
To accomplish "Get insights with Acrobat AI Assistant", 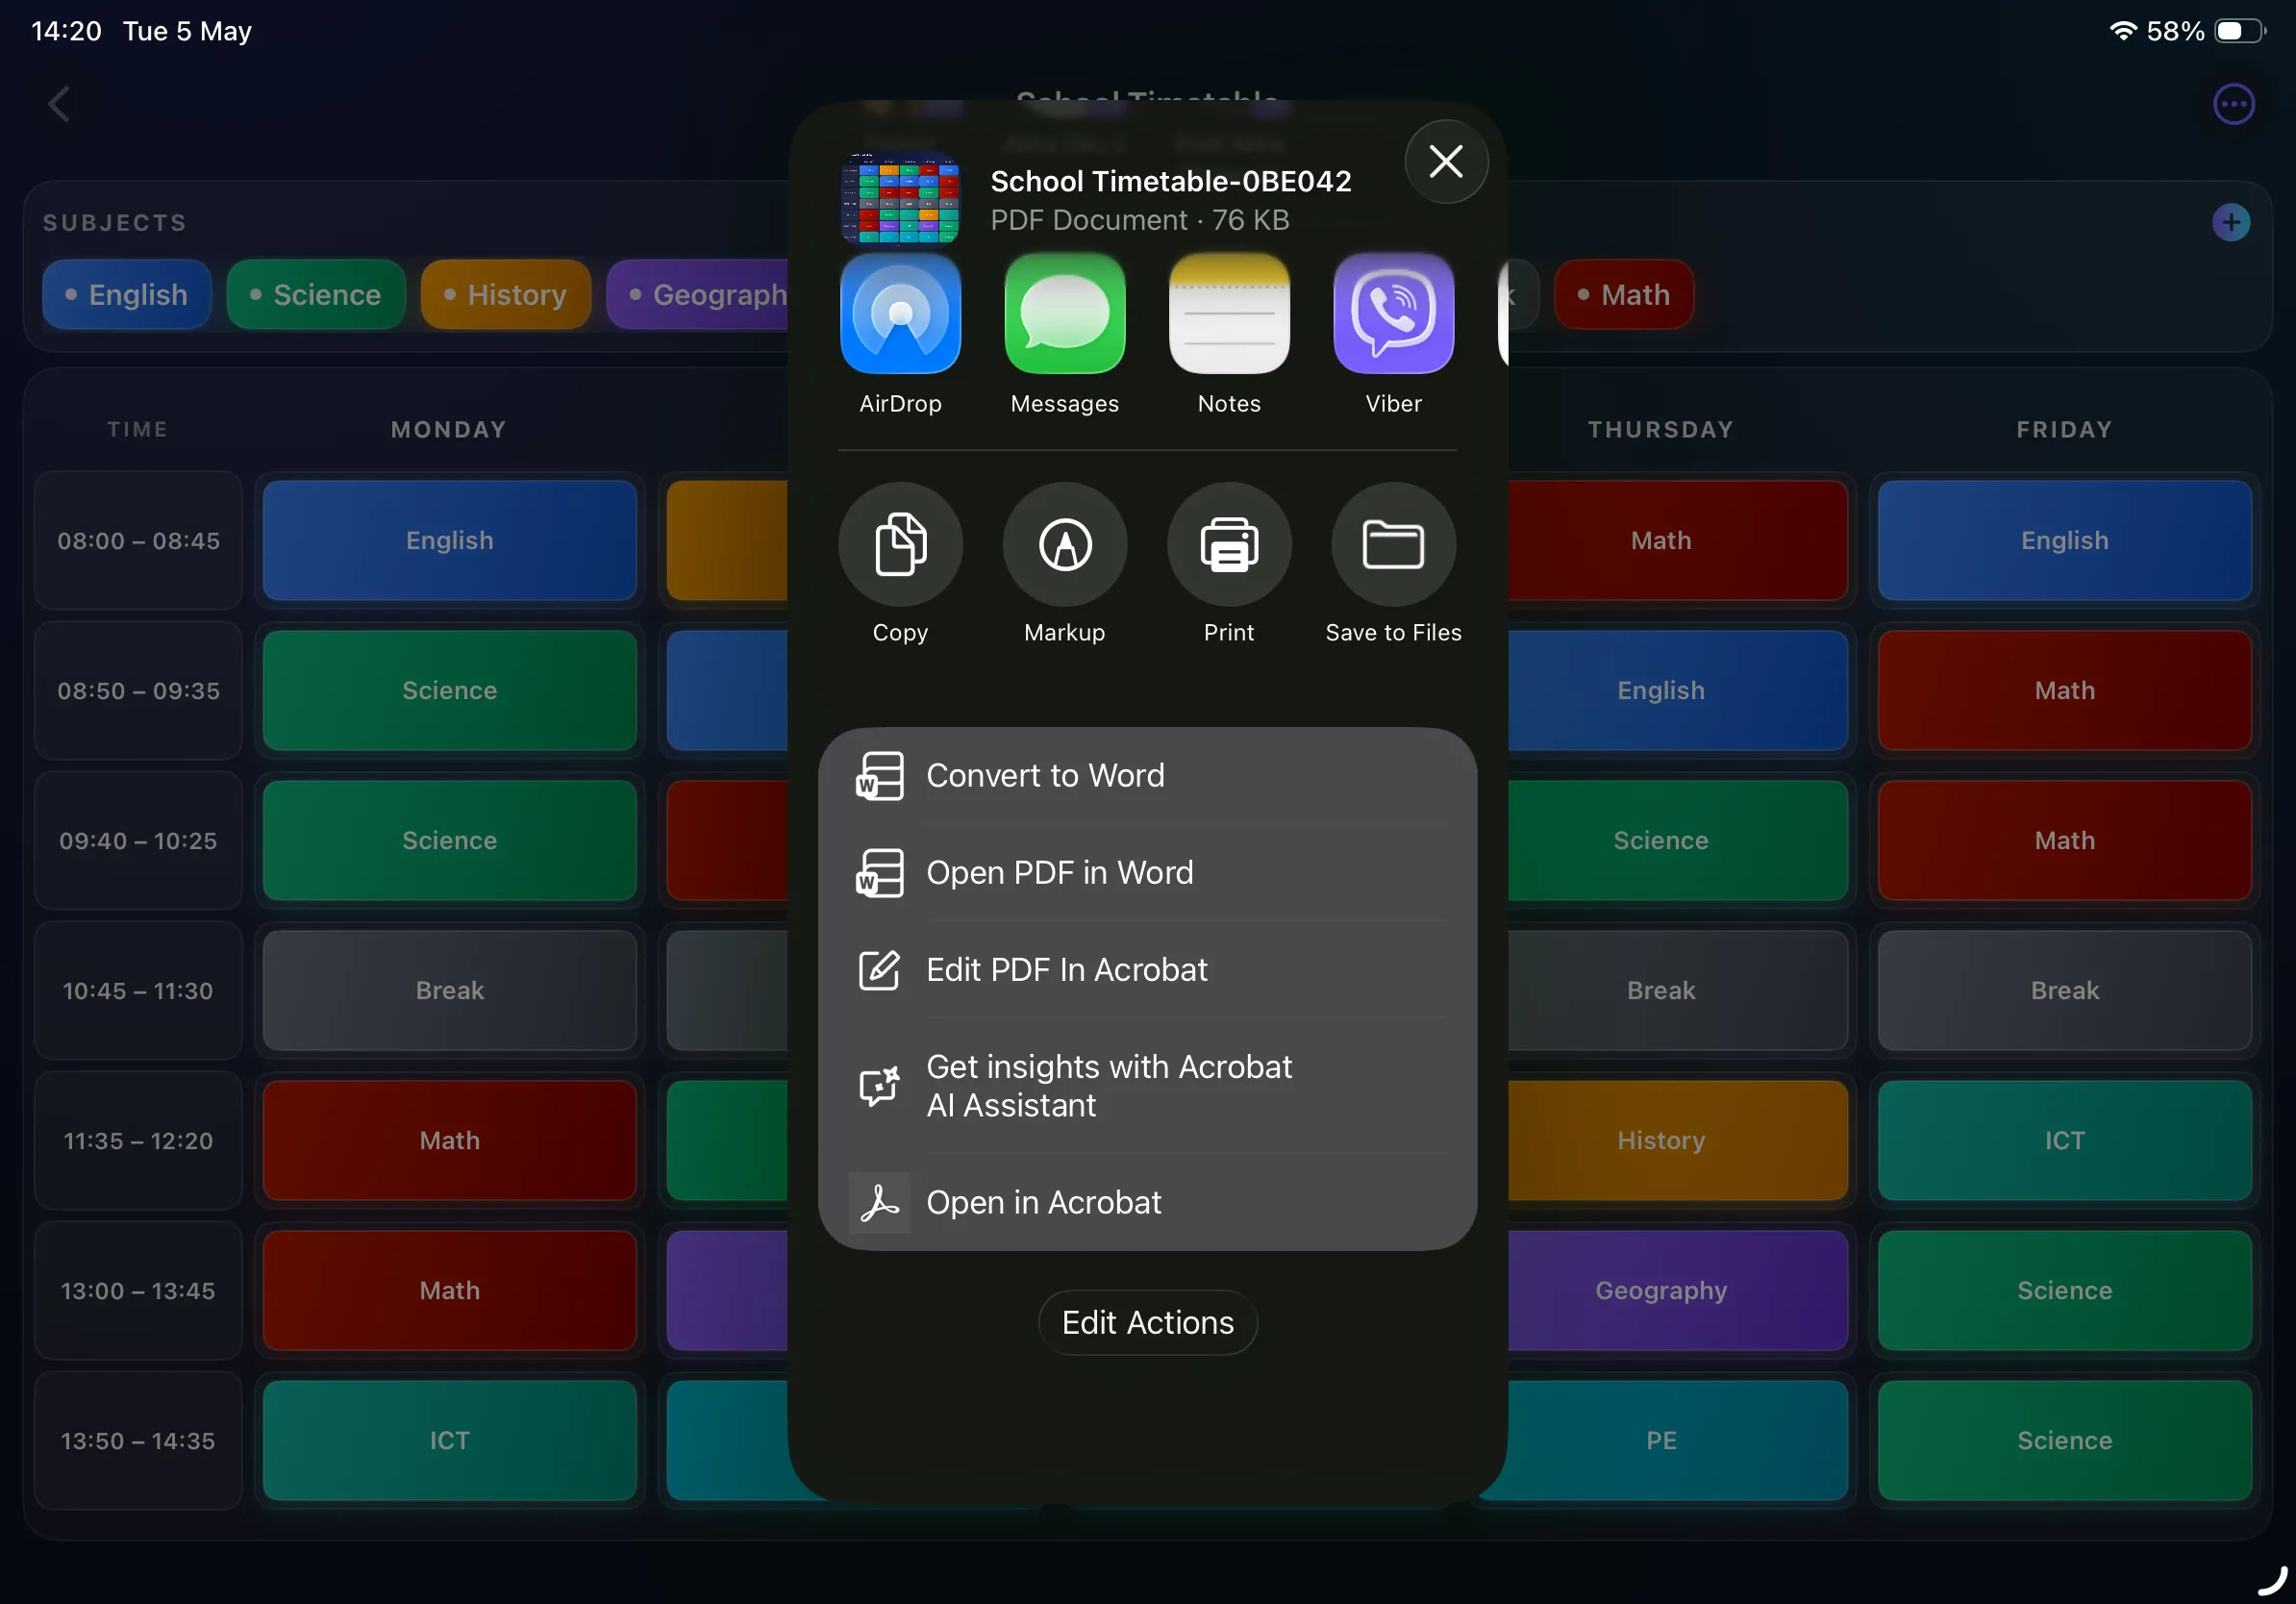I will [1147, 1086].
